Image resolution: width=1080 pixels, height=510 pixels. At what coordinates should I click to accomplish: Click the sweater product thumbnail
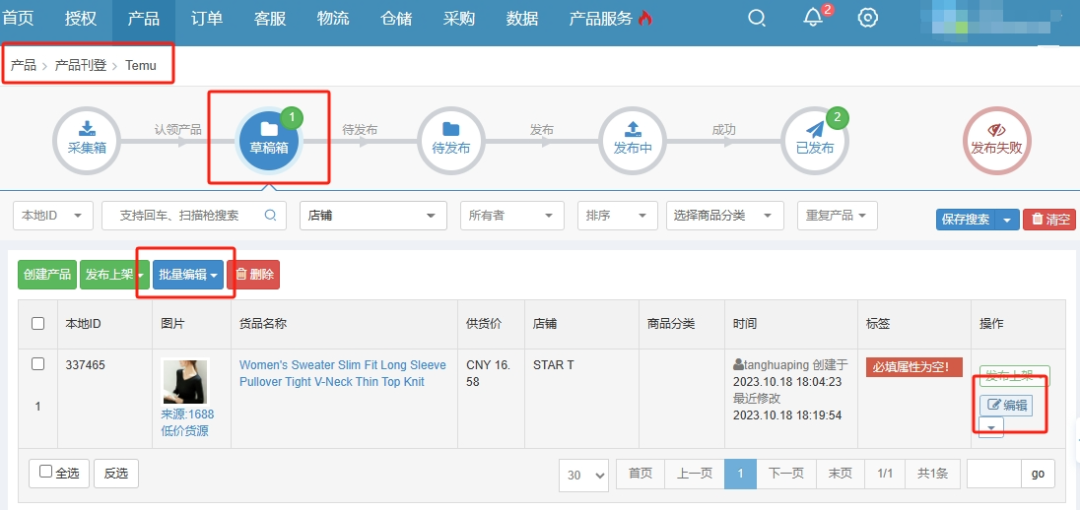coord(185,381)
